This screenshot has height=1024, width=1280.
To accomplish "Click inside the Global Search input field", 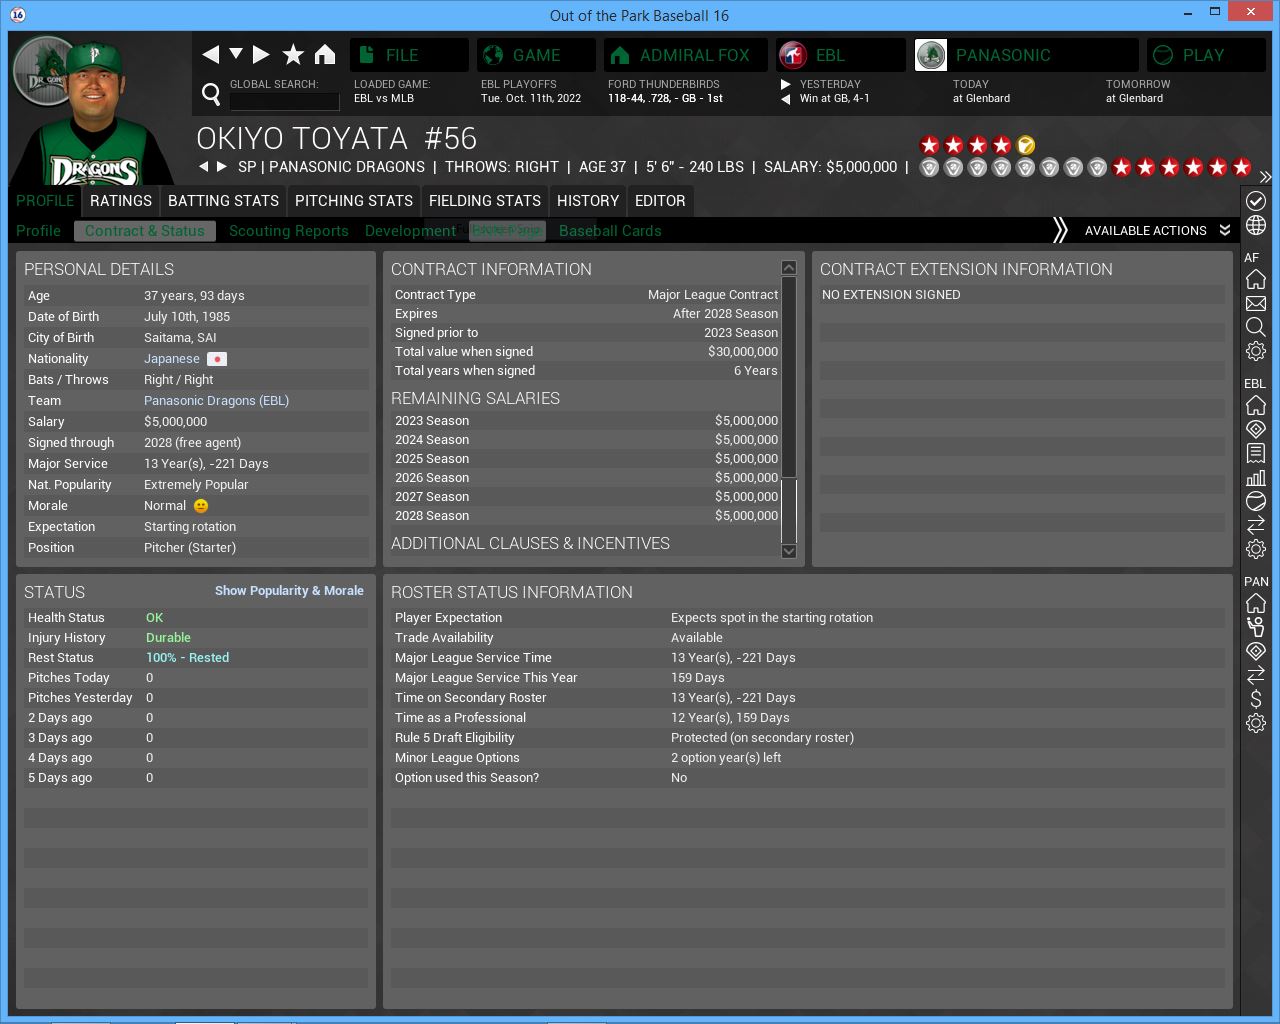I will (x=285, y=101).
